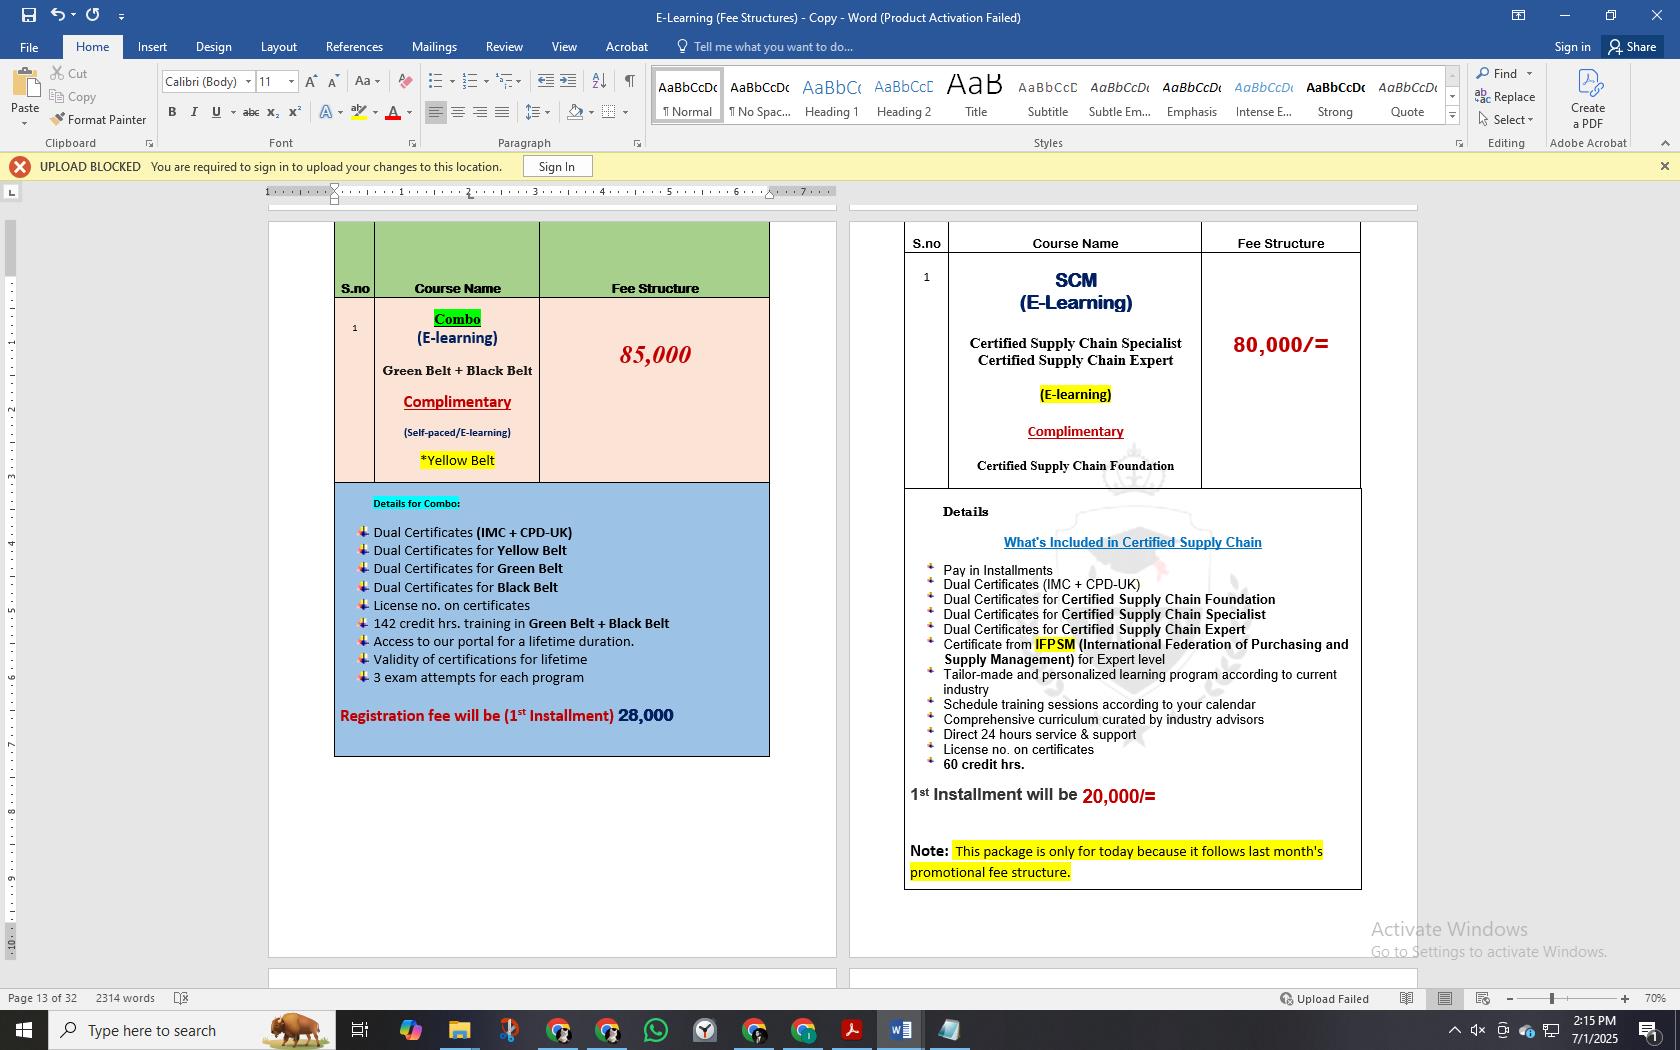Apply the text highlight color

tap(358, 112)
